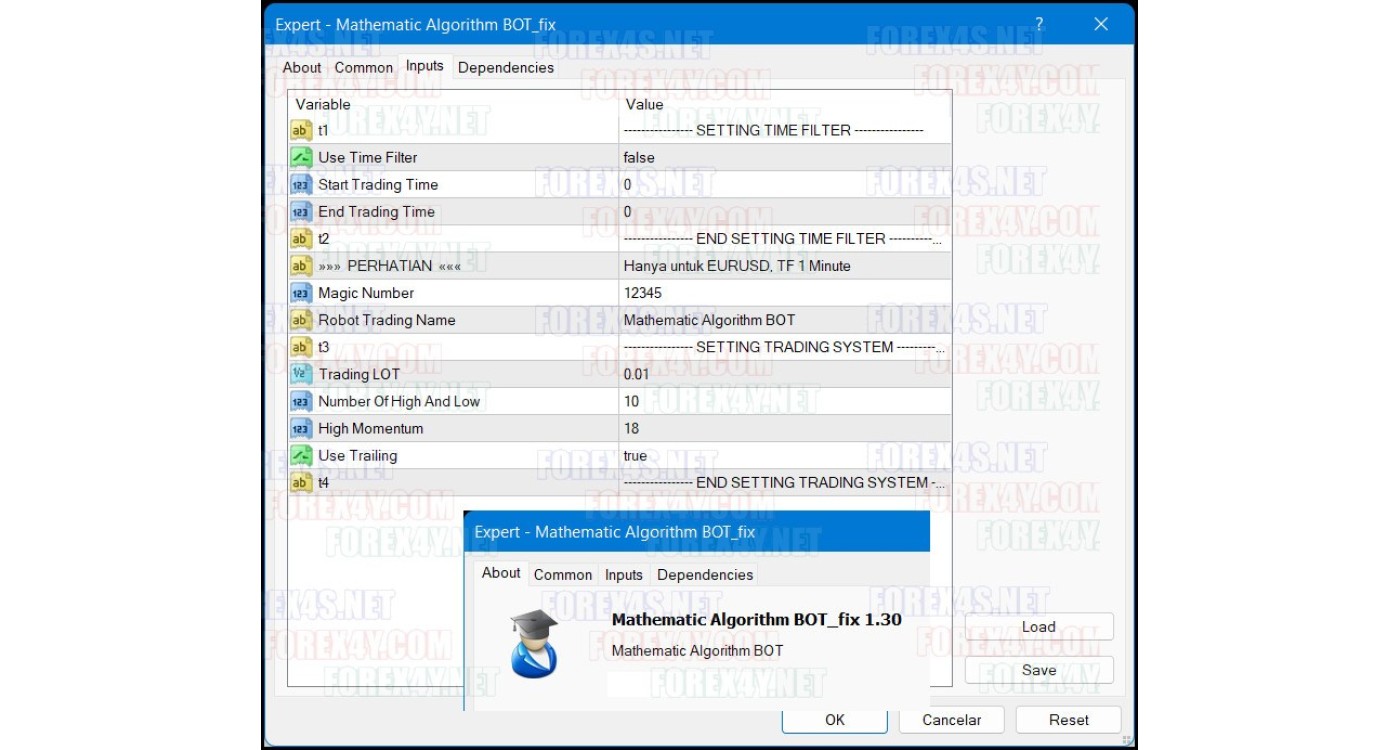Click the integer icon beside Number Of High And Low

[301, 401]
